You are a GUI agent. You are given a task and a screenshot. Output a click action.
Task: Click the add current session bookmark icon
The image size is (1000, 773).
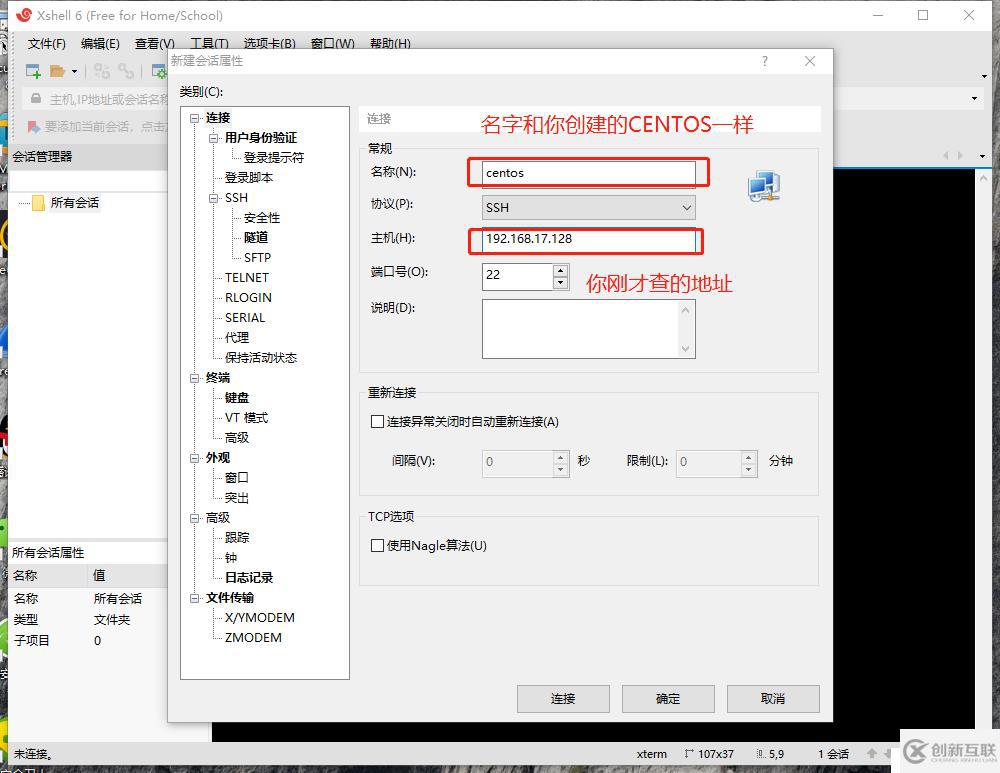coord(33,127)
